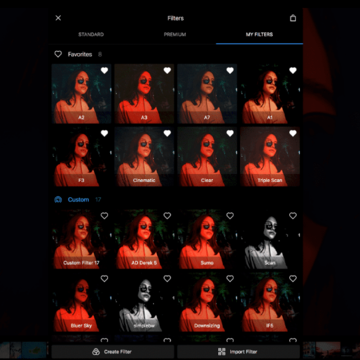The height and width of the screenshot is (360, 360).
Task: Select the Custom Filter 17 thumbnail
Action: 81,239
